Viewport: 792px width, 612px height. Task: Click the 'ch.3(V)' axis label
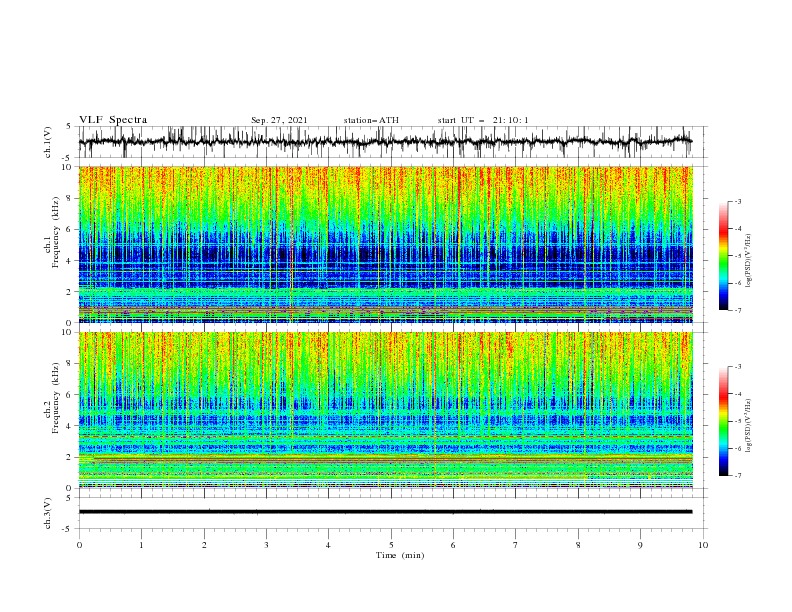click(x=48, y=513)
